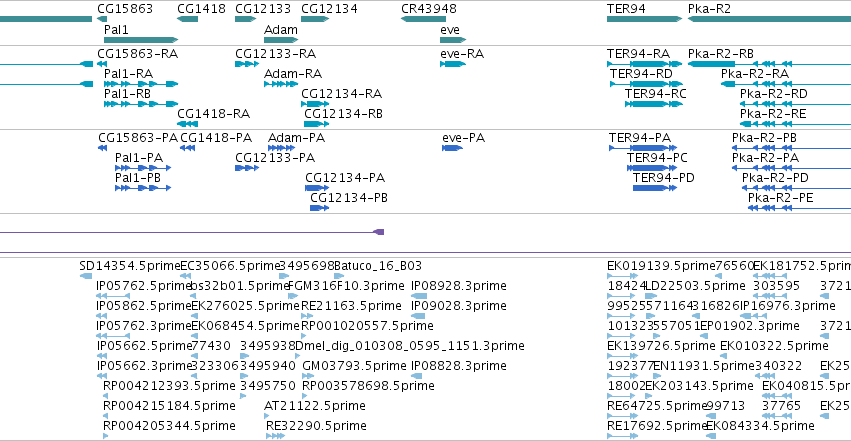Select EST SD14354.5prime

pos(130,266)
